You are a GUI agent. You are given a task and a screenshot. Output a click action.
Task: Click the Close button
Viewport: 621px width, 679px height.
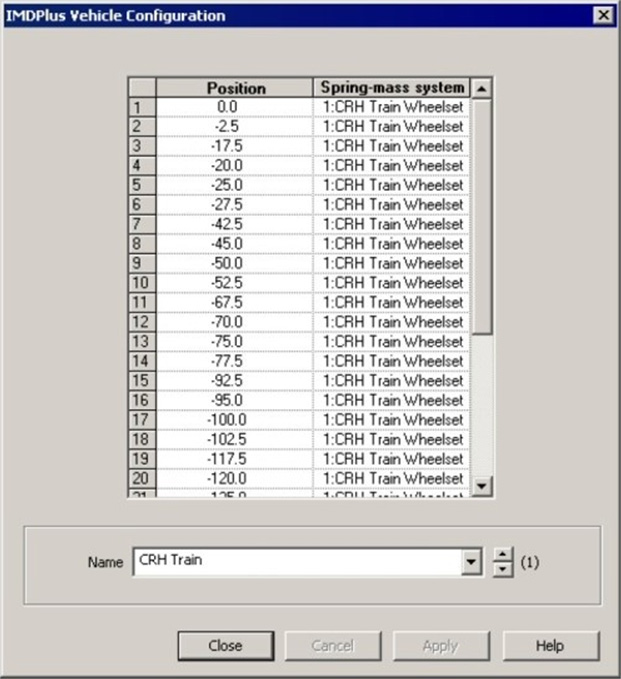225,646
